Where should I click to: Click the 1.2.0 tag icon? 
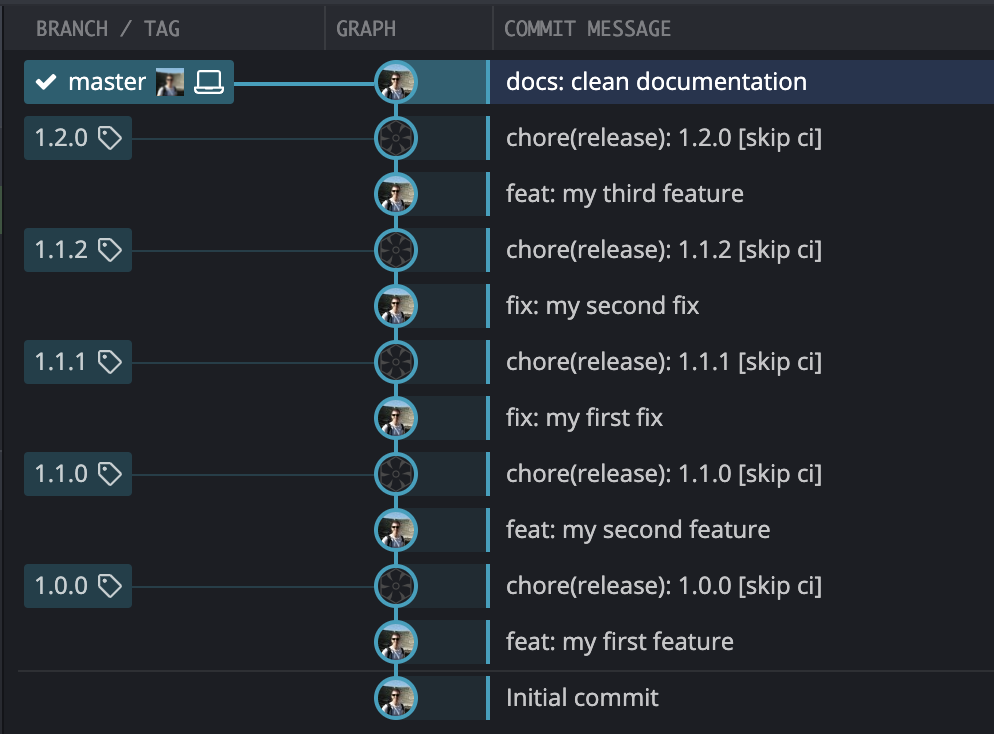(110, 138)
